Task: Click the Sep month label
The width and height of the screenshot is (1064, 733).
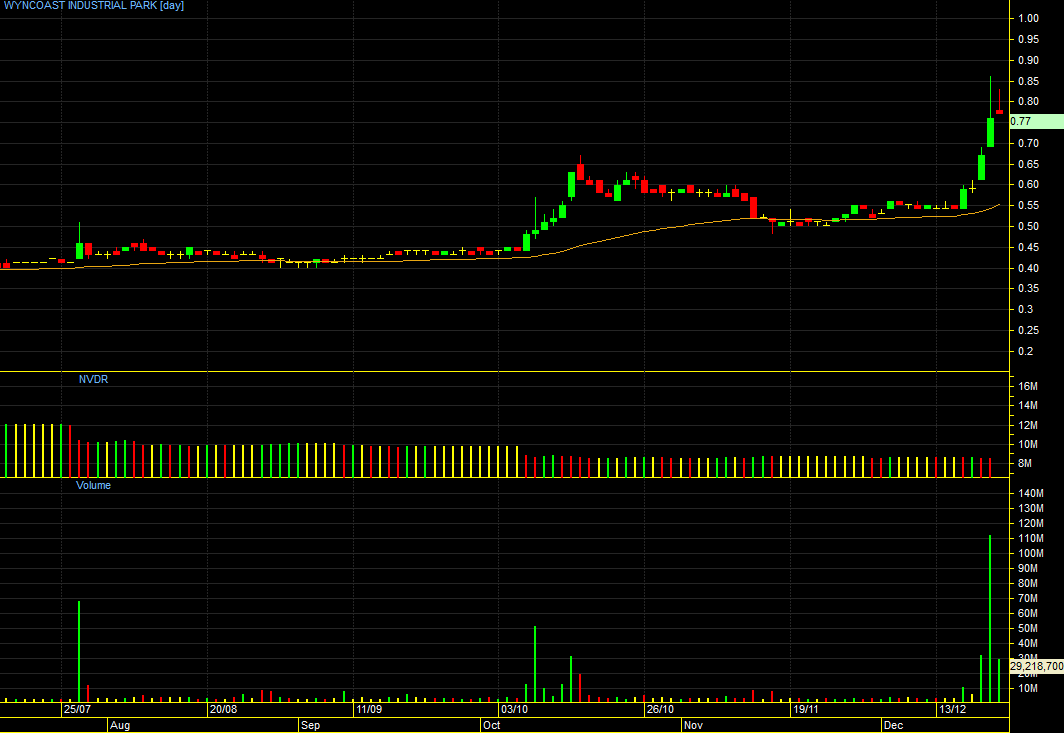Action: [x=310, y=726]
